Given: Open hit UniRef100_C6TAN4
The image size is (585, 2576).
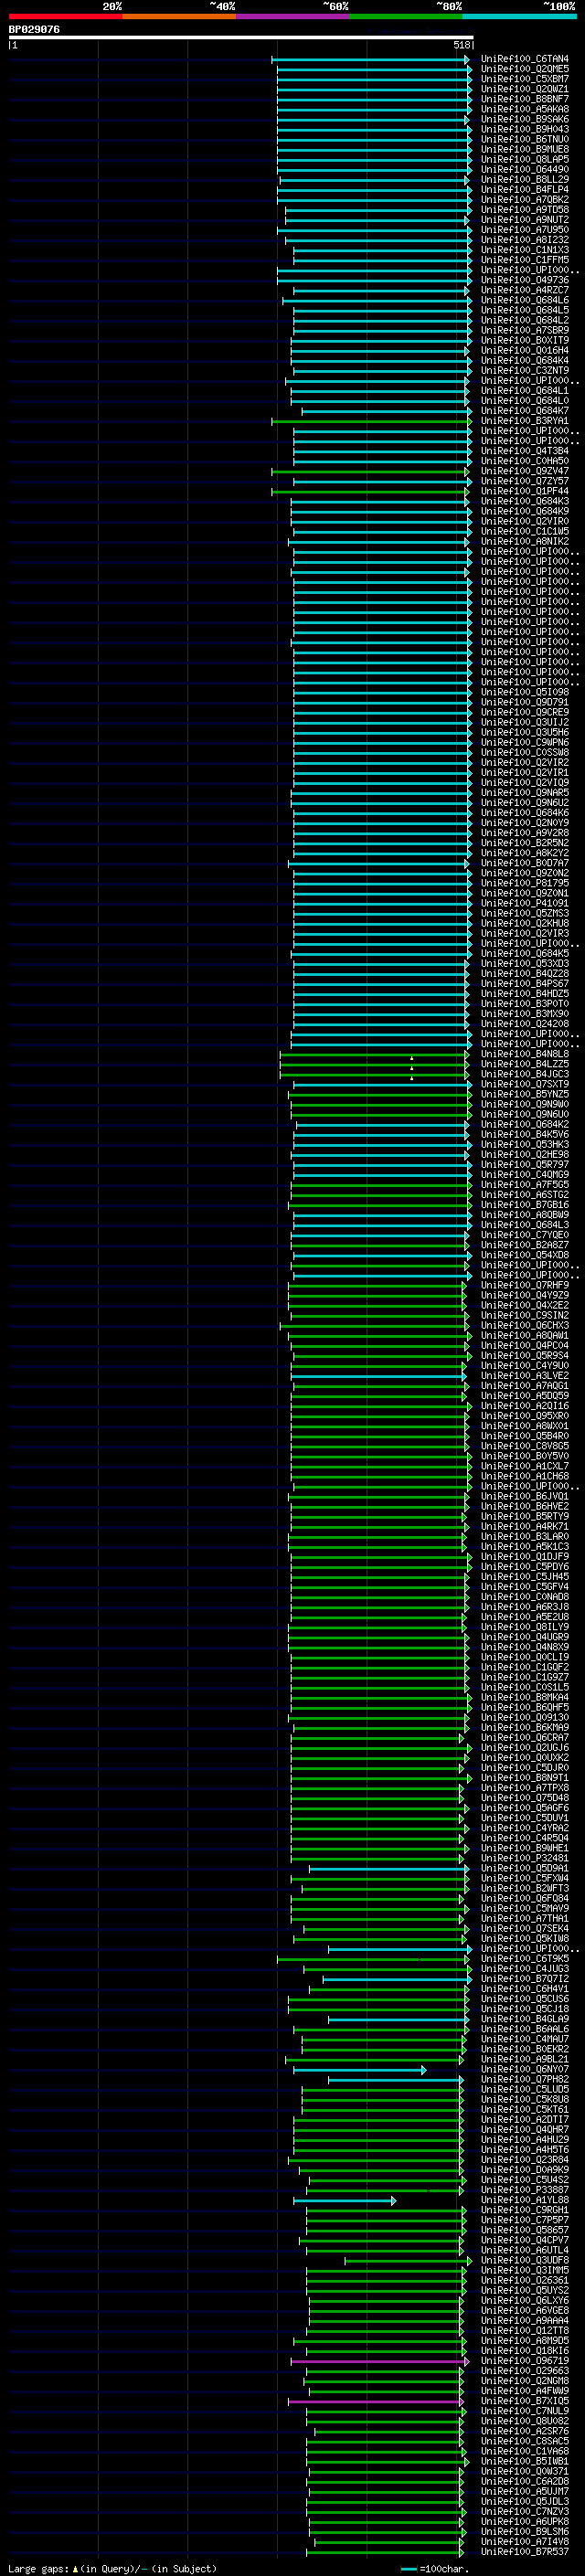Looking at the screenshot, I should click(524, 60).
